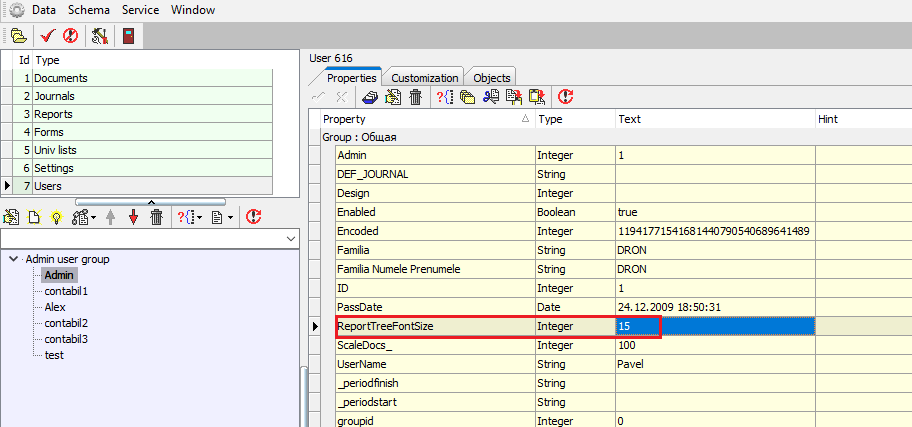Select the Univ lists row
The image size is (912, 427).
tap(142, 150)
